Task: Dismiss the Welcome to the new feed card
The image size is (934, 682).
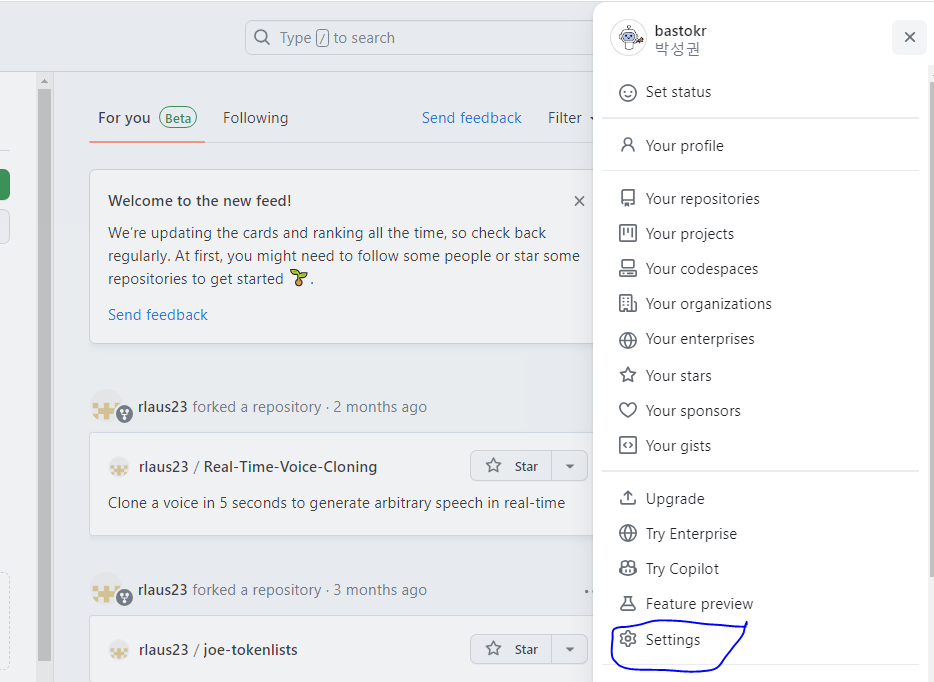Action: 579,201
